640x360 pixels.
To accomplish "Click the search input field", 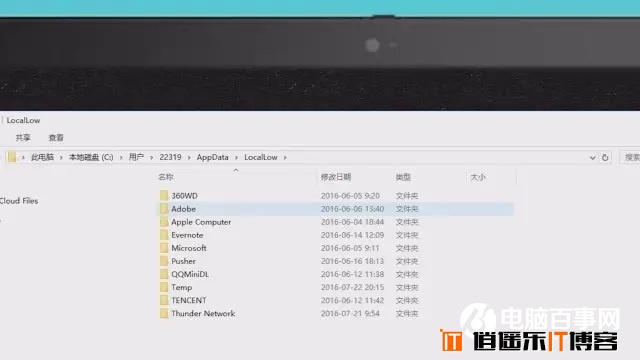I will click(x=630, y=157).
